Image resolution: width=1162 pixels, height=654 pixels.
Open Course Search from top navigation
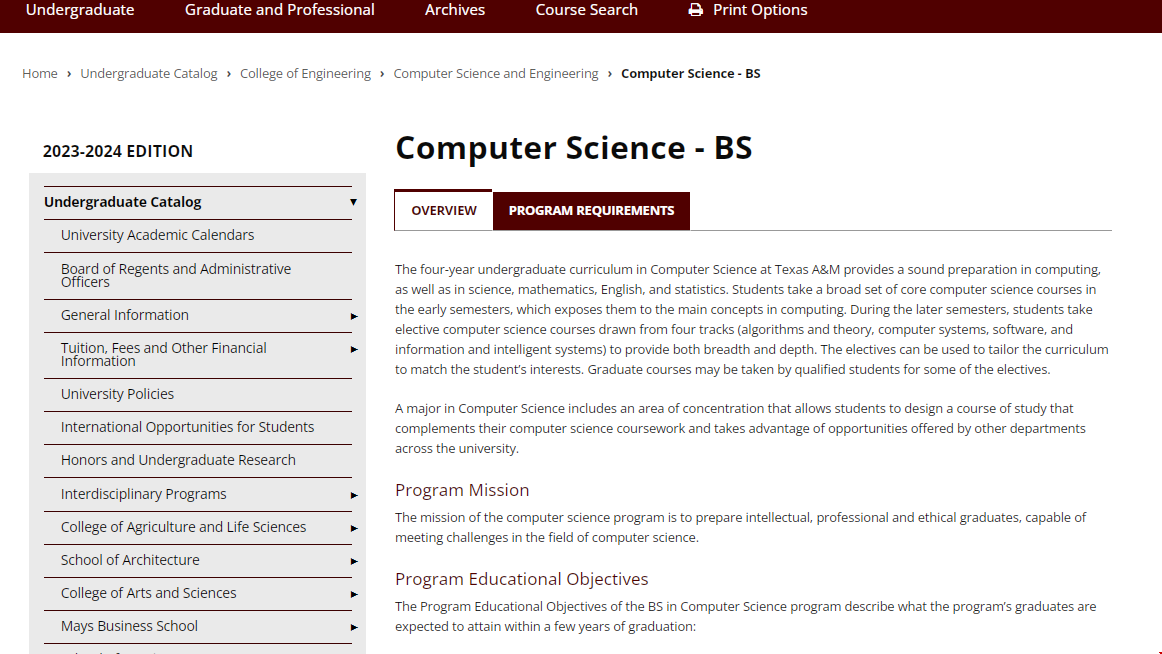[x=586, y=10]
